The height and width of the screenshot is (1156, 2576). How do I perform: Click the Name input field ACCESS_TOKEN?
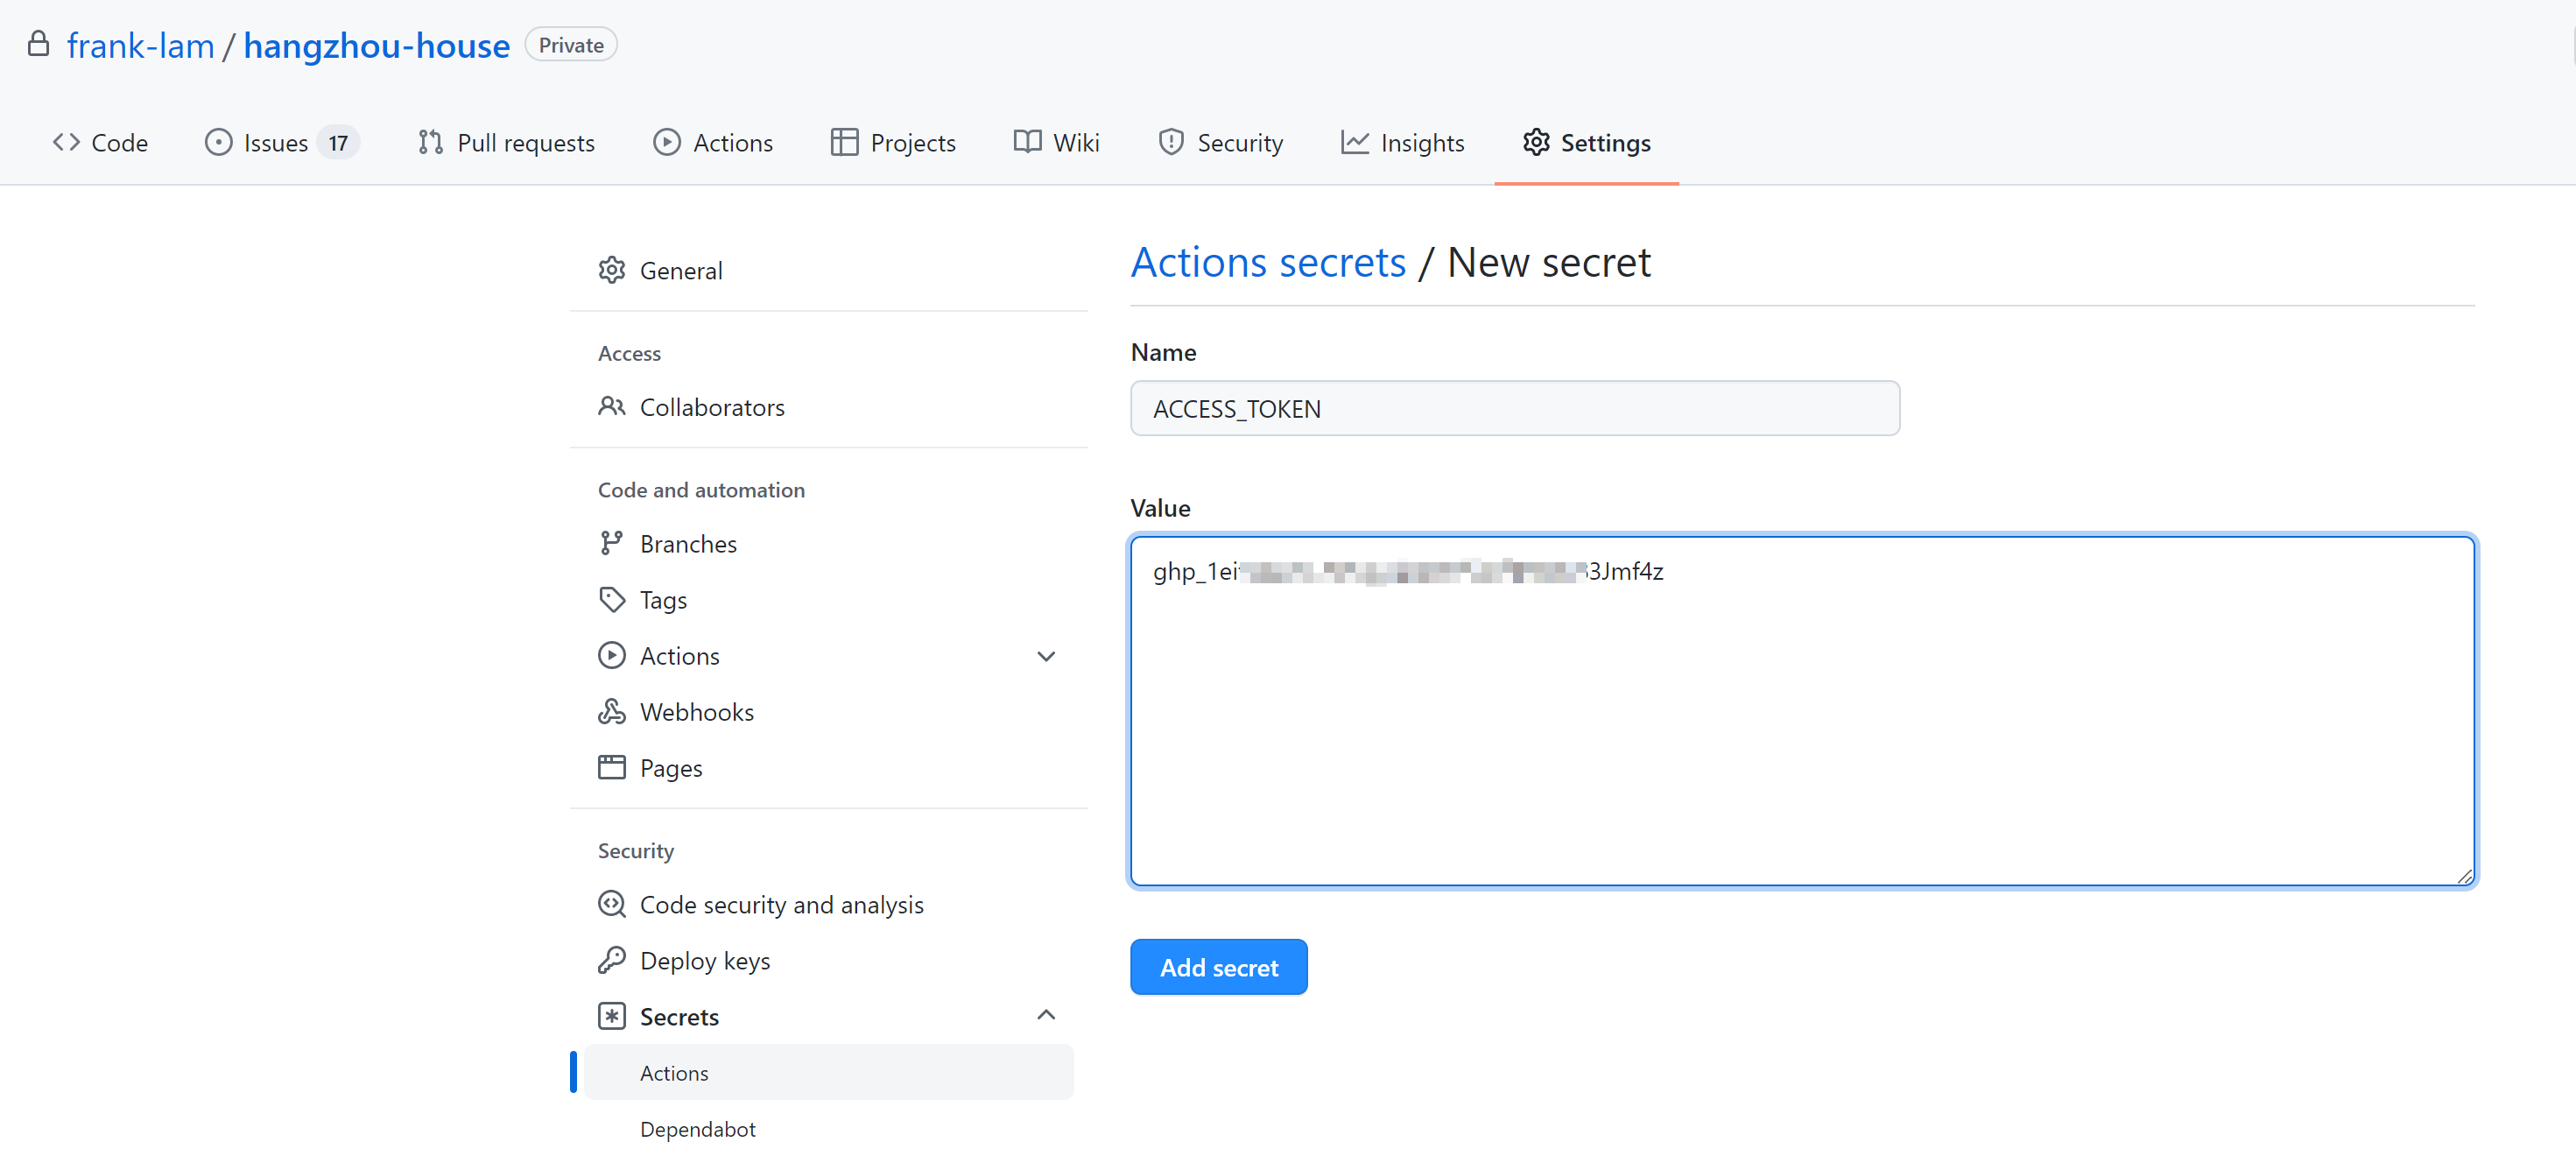[x=1515, y=408]
